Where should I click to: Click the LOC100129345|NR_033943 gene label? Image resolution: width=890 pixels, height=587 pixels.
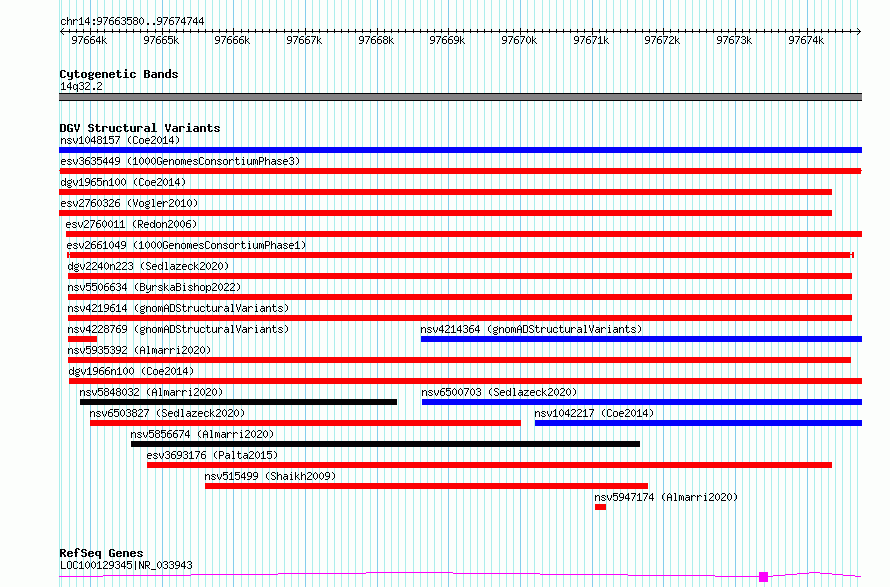(126, 565)
